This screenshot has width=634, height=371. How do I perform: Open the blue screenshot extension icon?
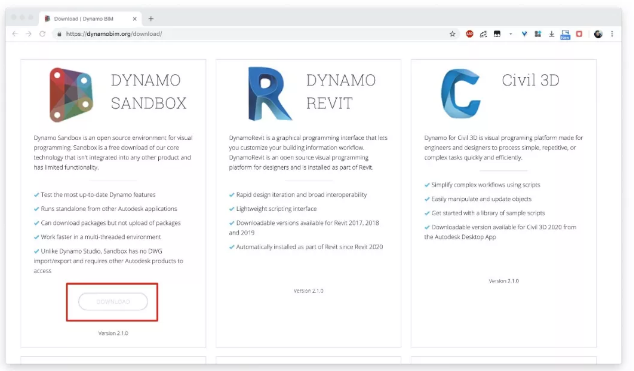tap(565, 35)
